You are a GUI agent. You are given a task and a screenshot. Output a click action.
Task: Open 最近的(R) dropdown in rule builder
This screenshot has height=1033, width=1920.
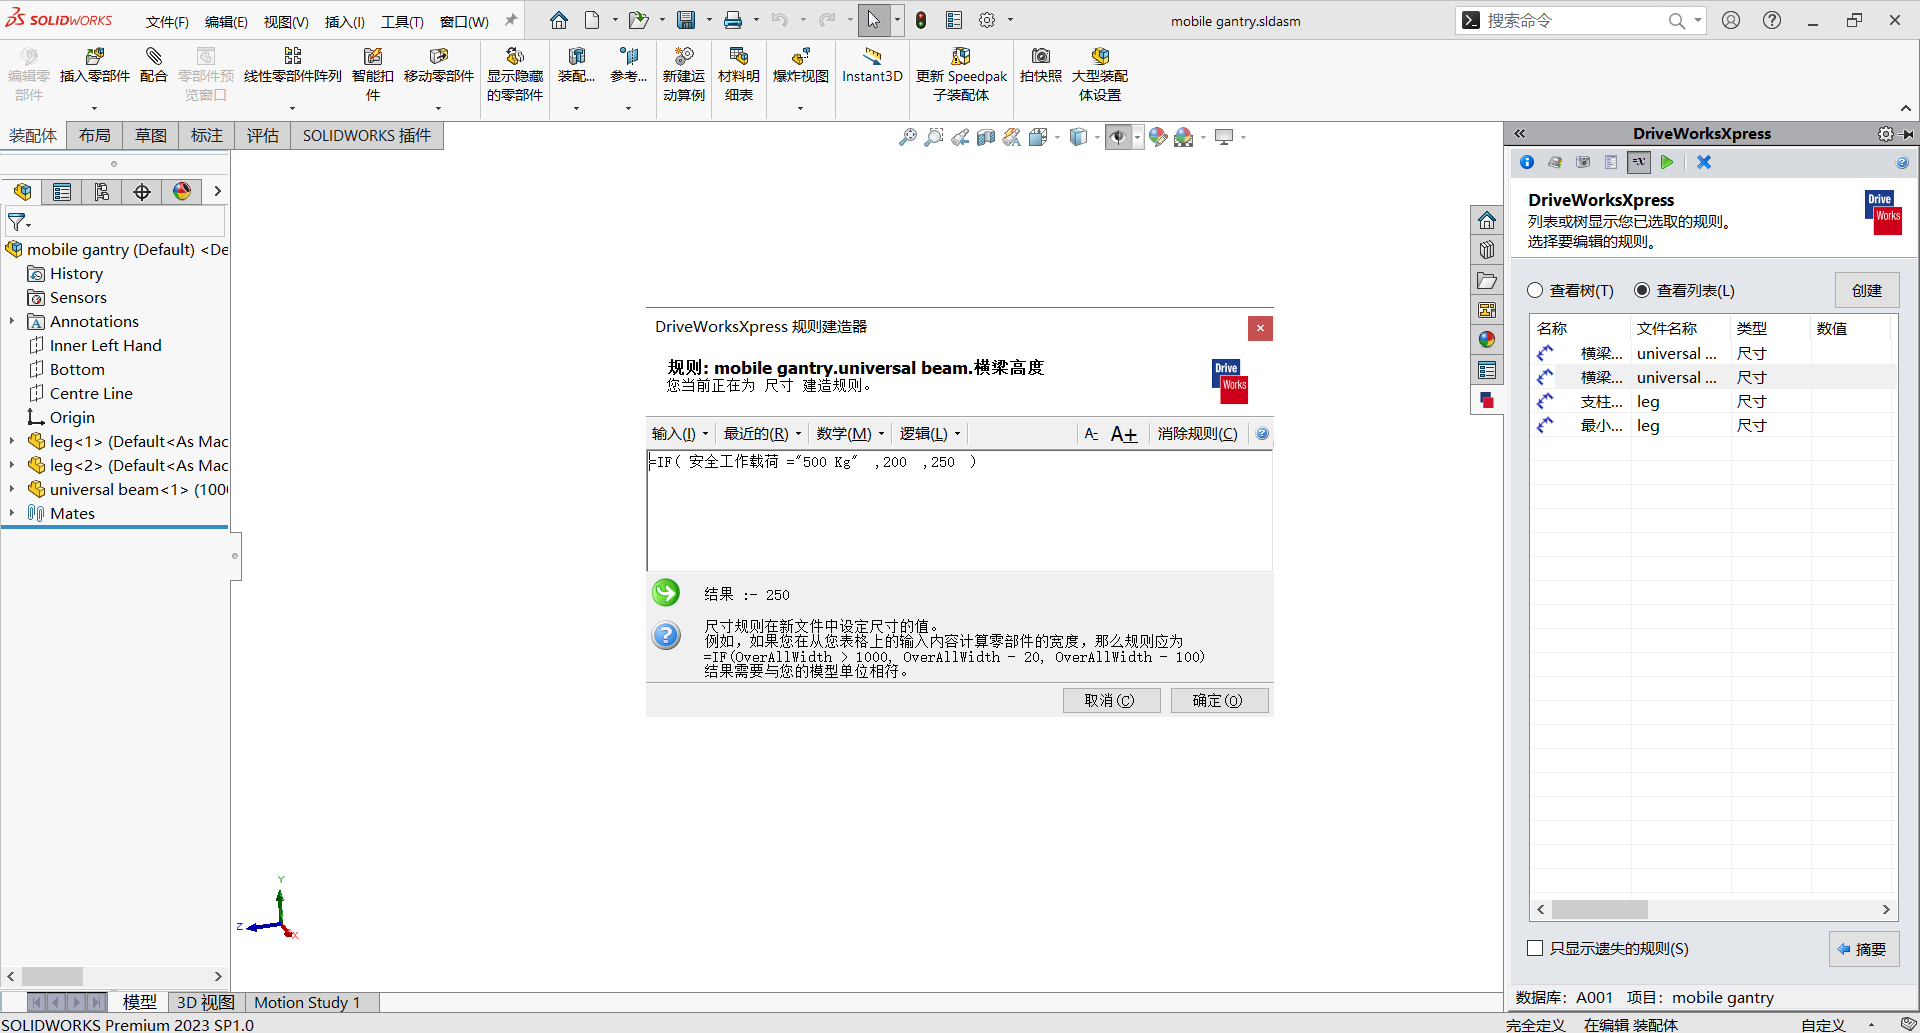pyautogui.click(x=763, y=434)
